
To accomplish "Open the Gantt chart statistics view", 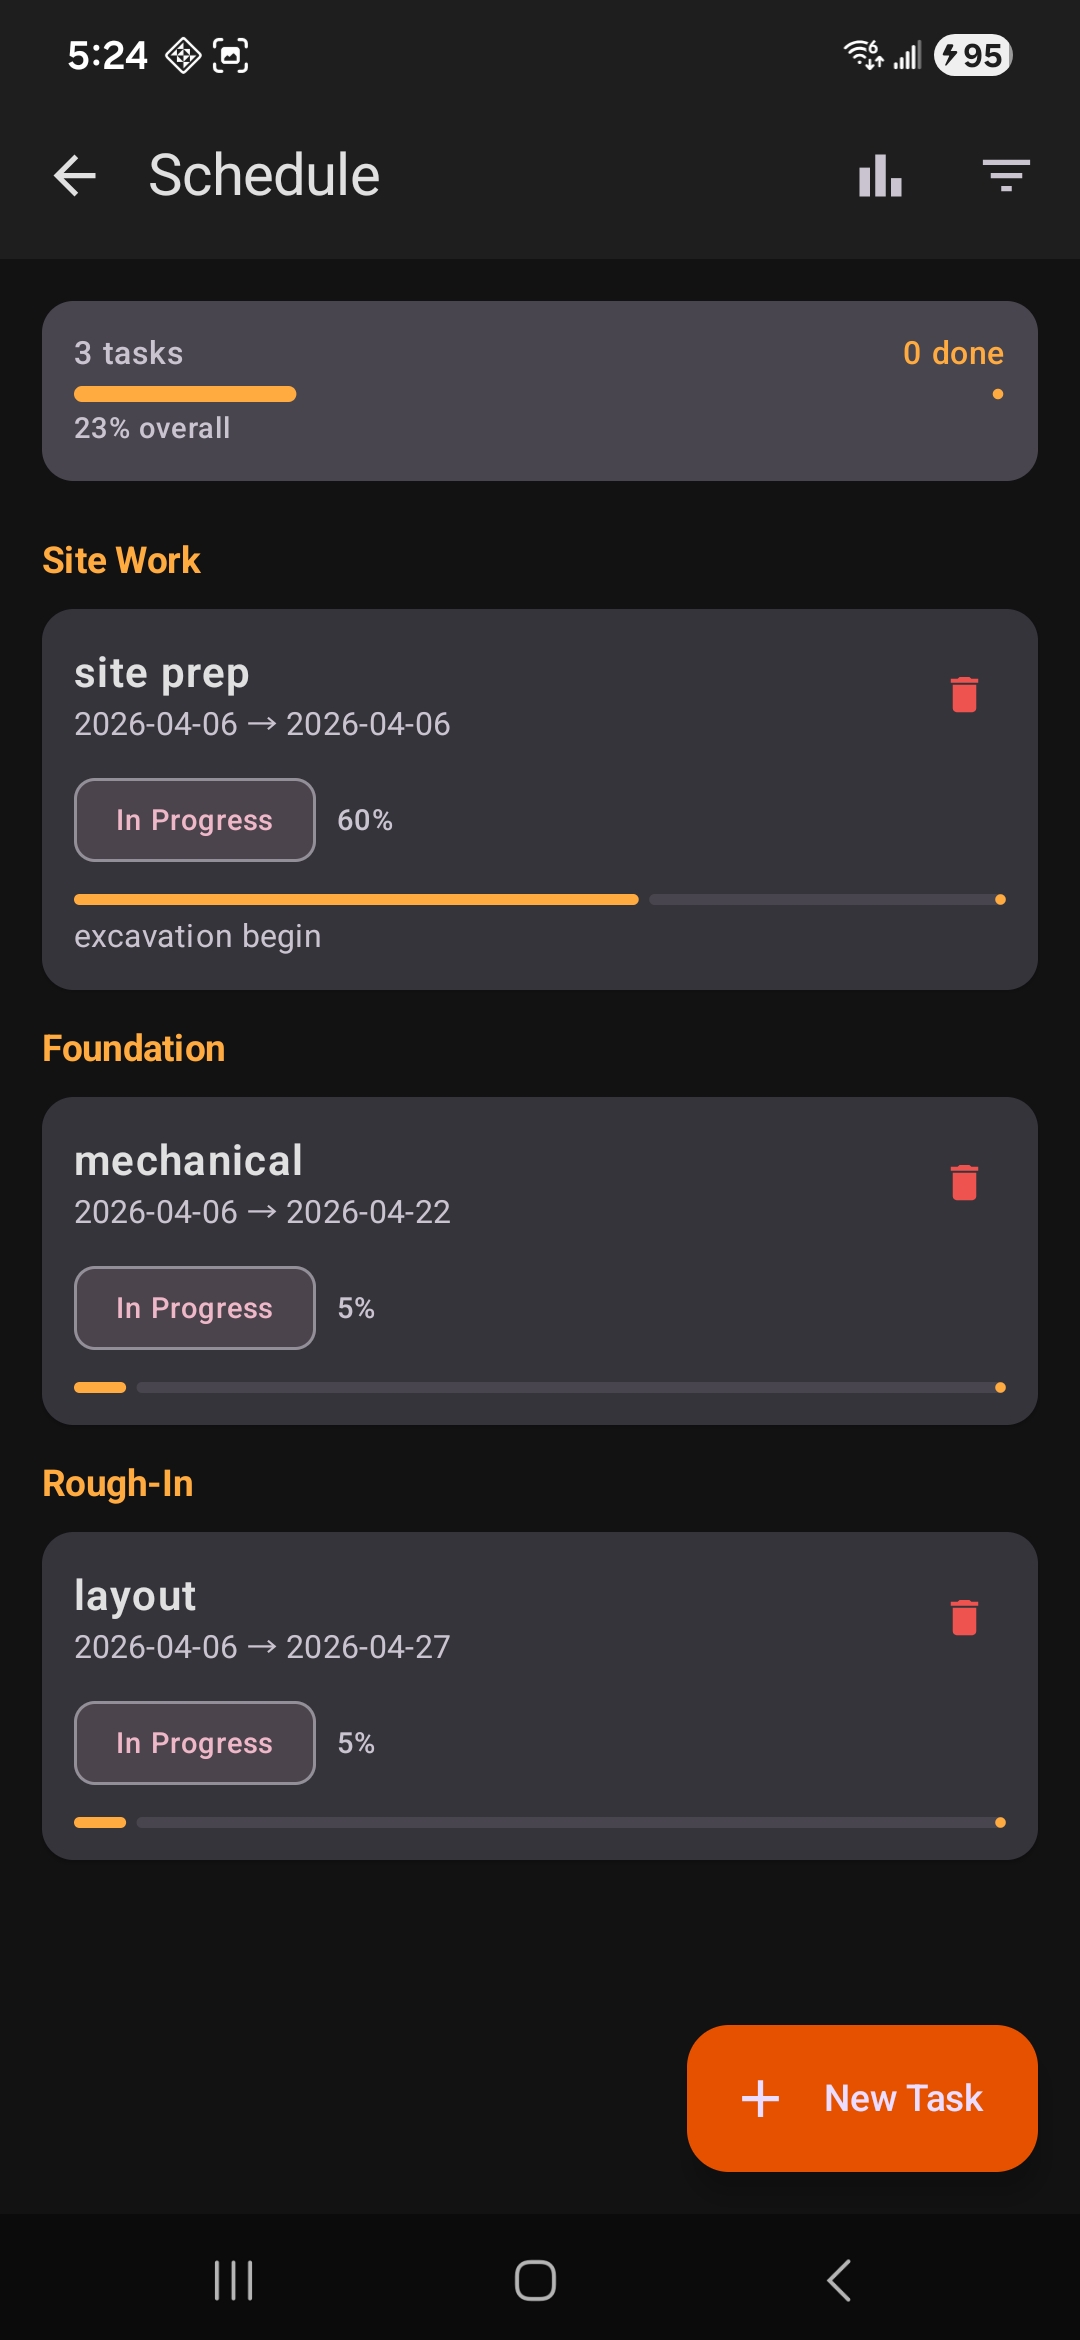I will coord(878,175).
